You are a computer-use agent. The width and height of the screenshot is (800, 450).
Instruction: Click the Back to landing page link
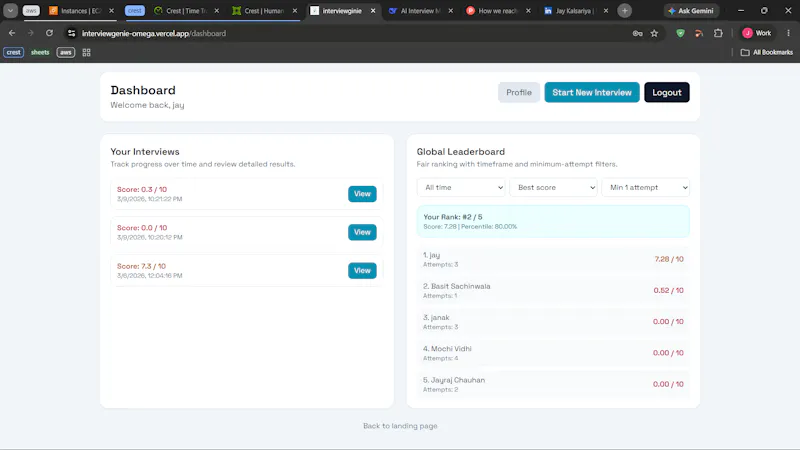click(x=400, y=426)
